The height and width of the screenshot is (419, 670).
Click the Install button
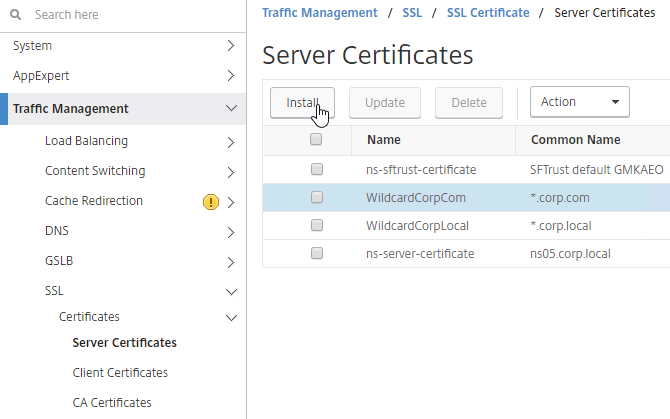point(302,103)
